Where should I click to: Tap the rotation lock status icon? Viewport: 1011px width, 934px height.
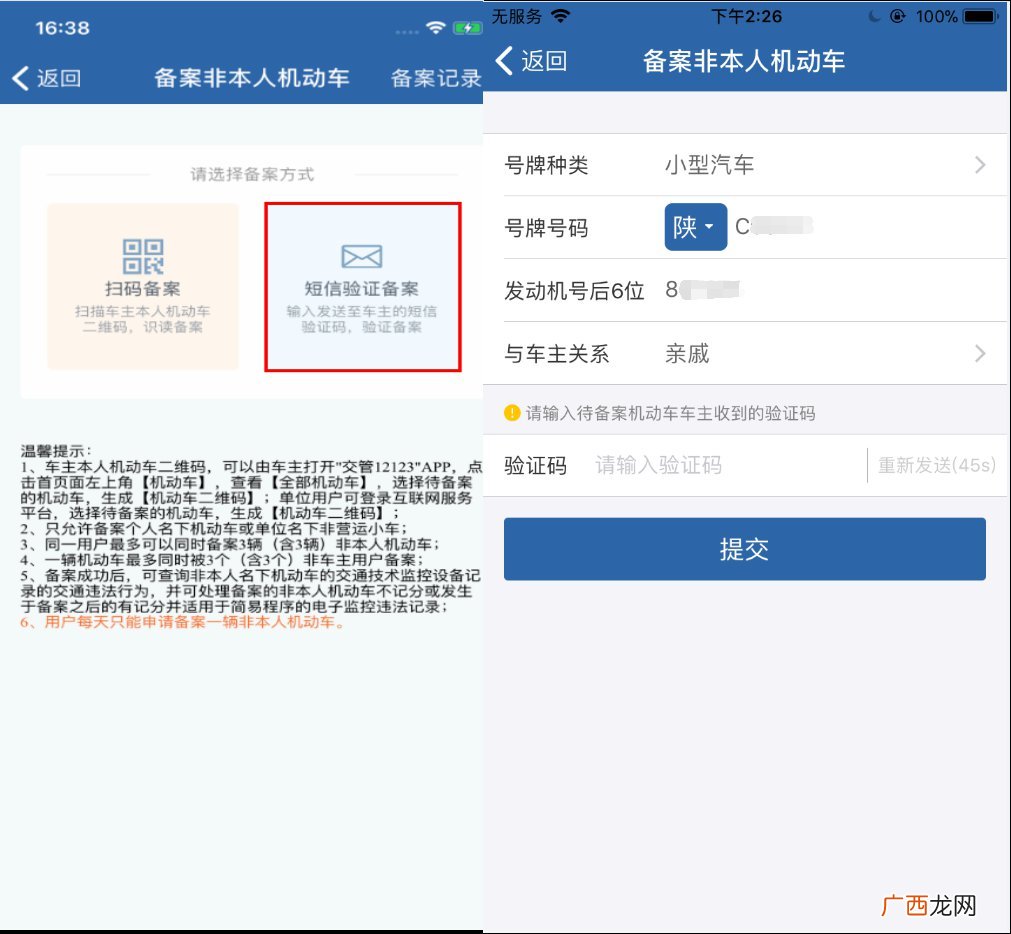(898, 16)
